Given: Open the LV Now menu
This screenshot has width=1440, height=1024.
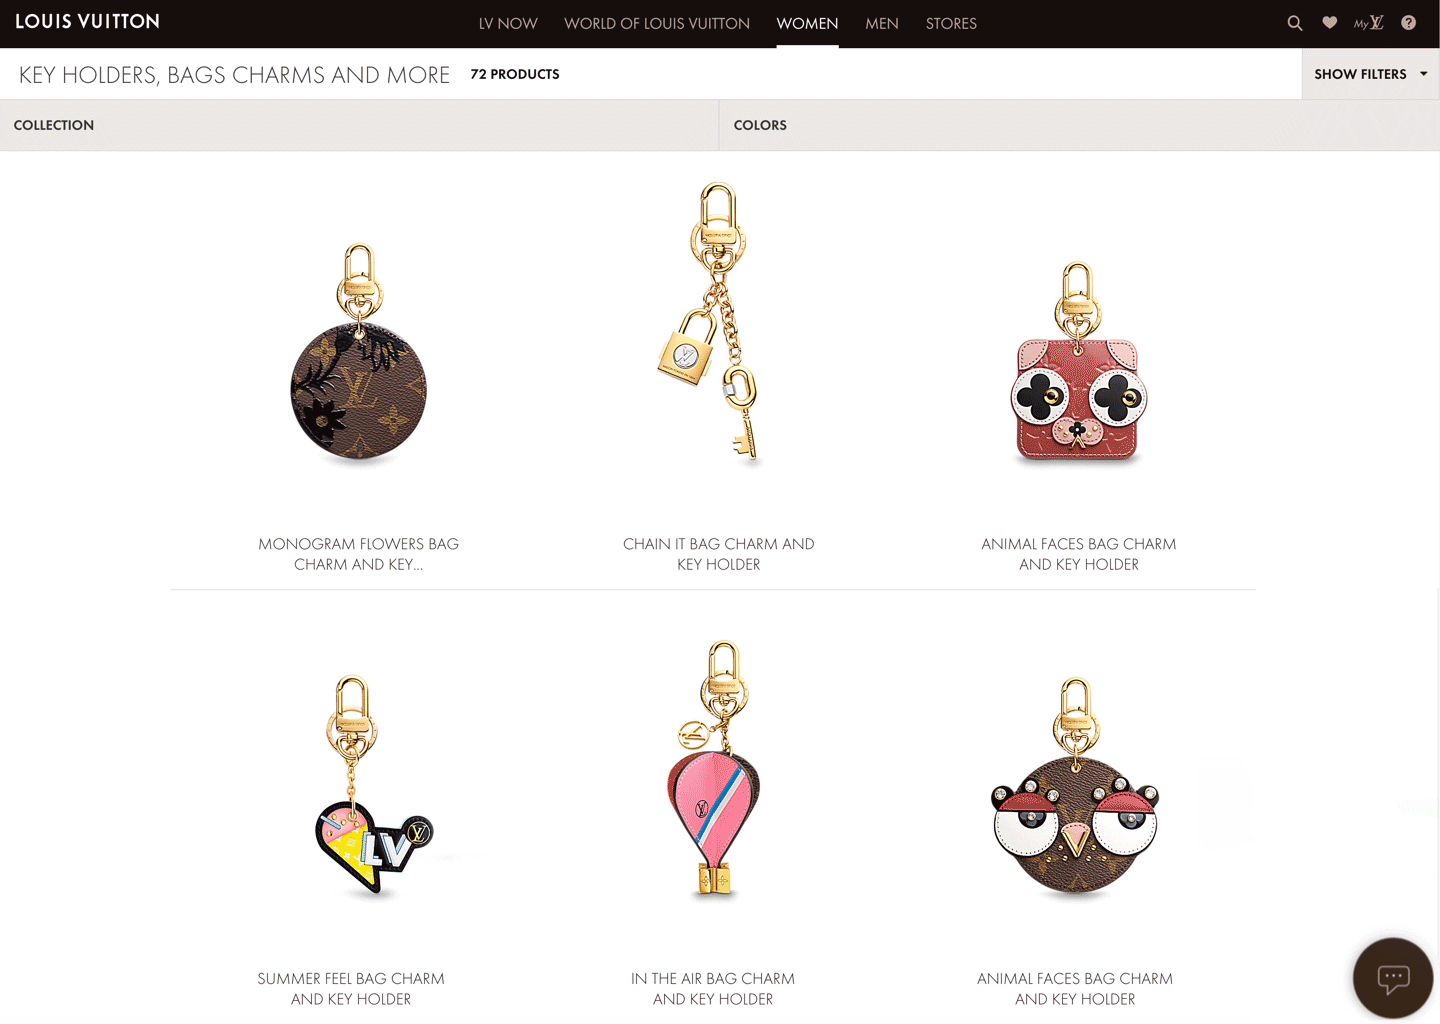Looking at the screenshot, I should 508,23.
